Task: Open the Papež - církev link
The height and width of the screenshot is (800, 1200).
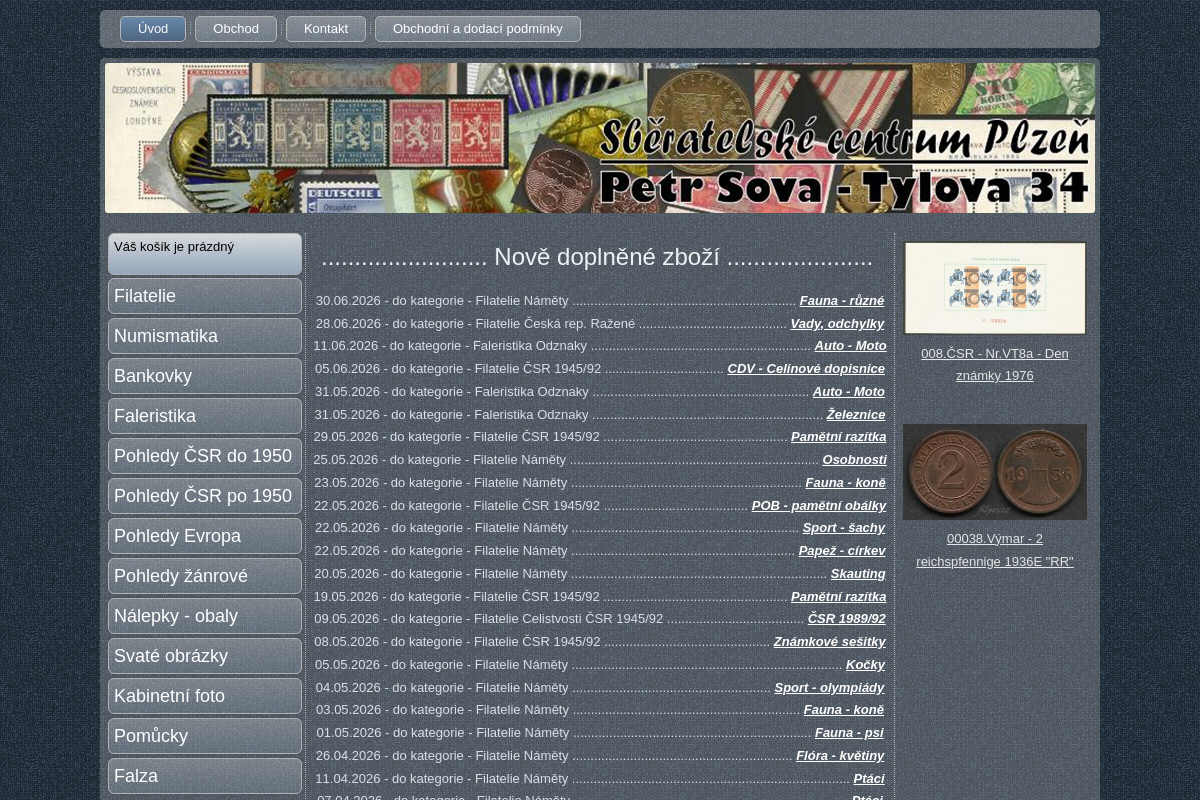Action: pos(842,551)
